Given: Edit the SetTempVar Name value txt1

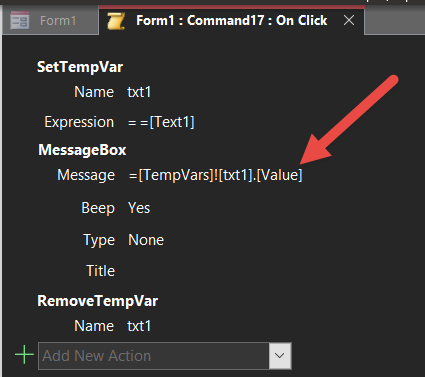Looking at the screenshot, I should [x=139, y=92].
